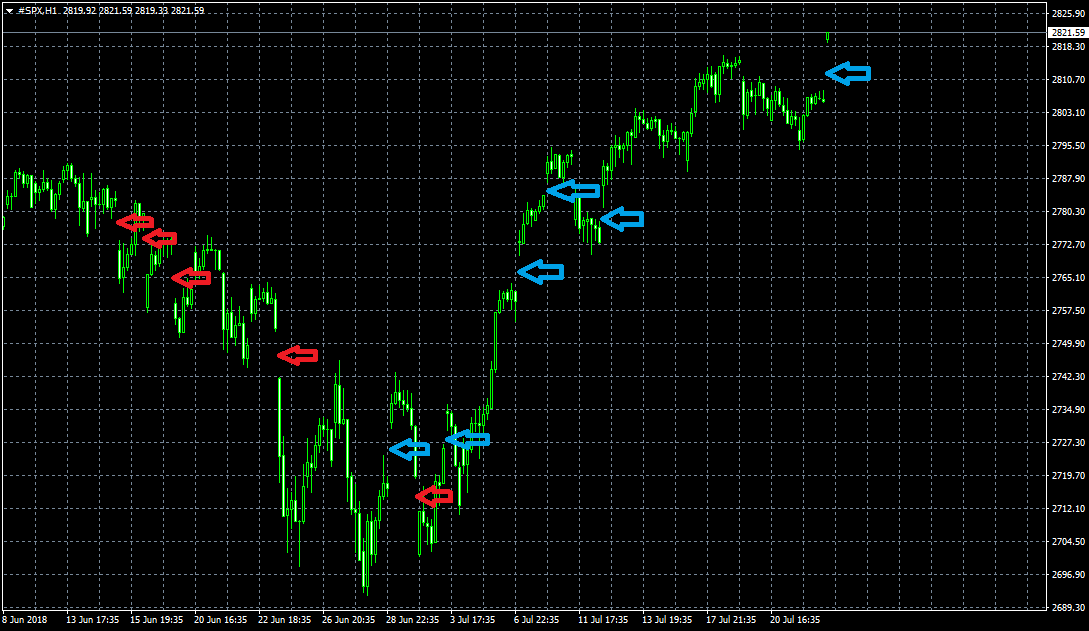The height and width of the screenshot is (631, 1089).
Task: Click the open price 2819.92 in header
Action: [78, 11]
